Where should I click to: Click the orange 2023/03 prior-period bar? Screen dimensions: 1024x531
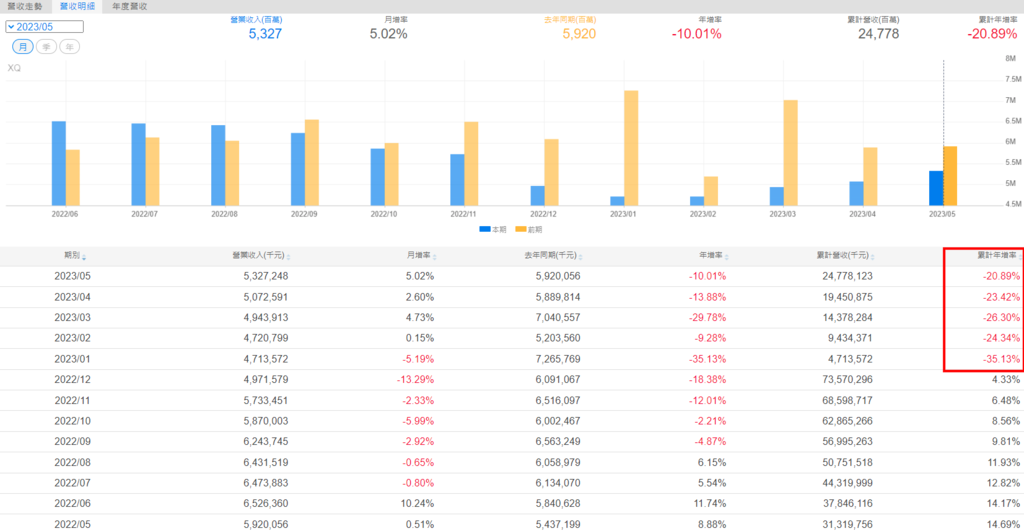tap(790, 153)
